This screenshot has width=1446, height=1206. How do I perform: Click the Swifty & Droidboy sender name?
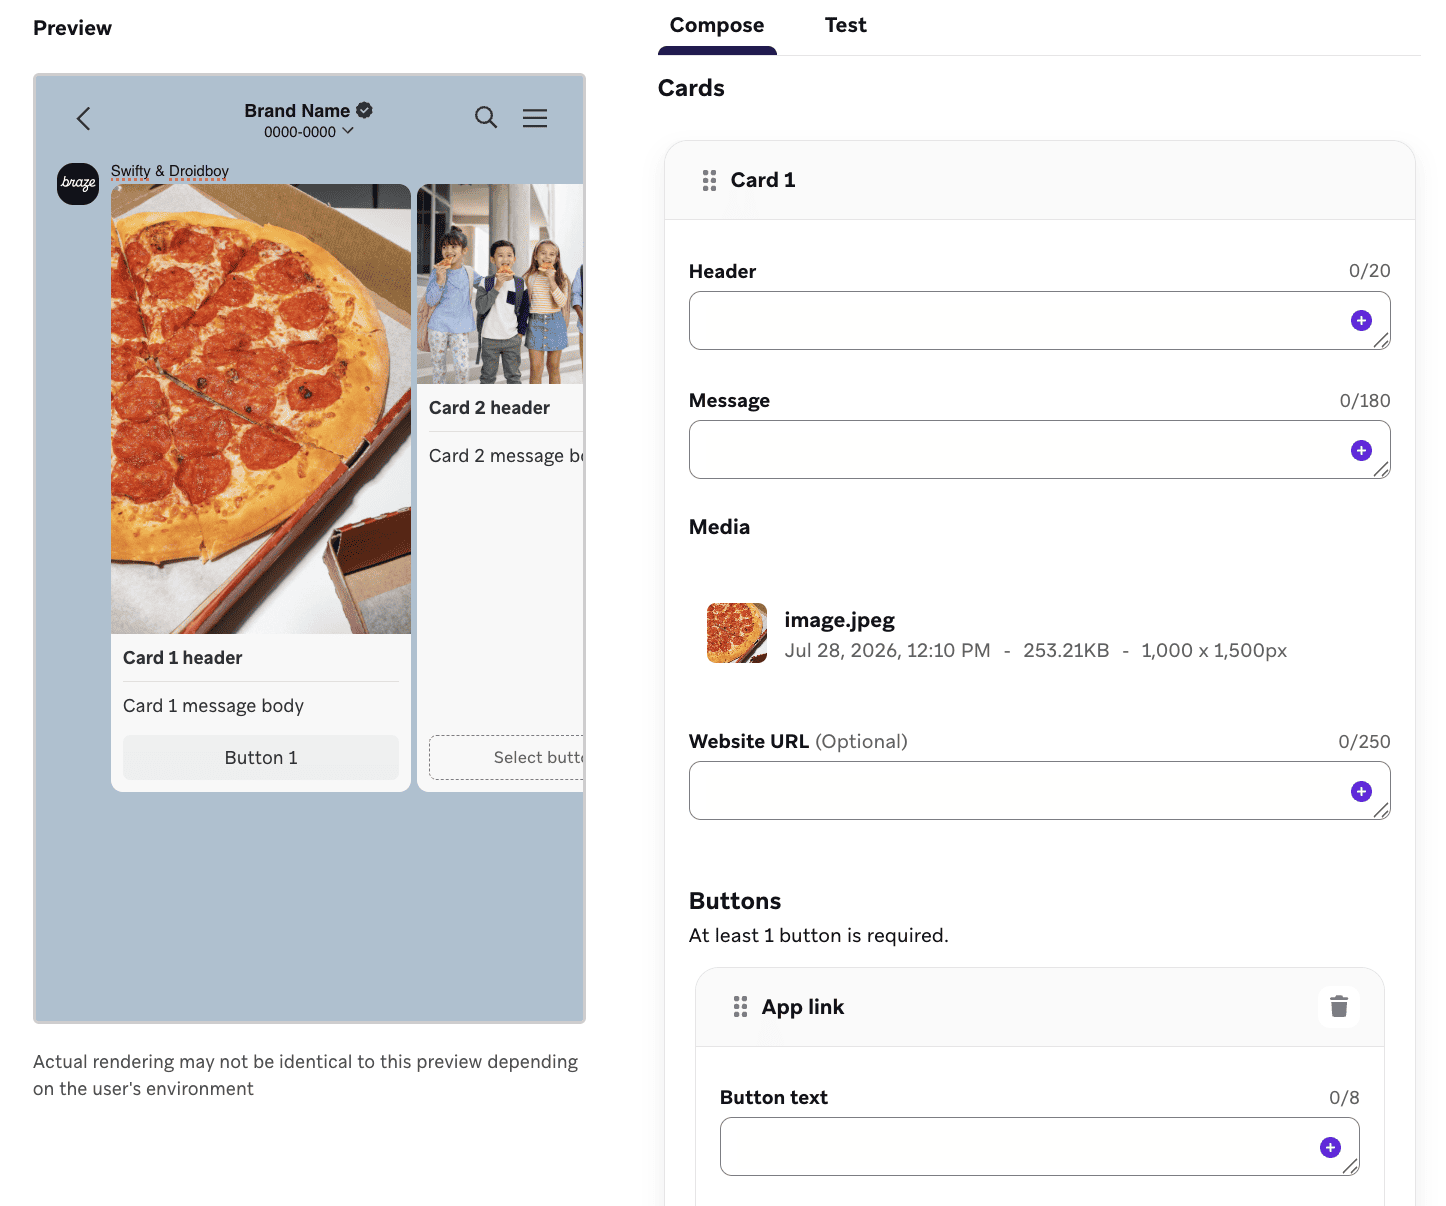click(x=170, y=171)
